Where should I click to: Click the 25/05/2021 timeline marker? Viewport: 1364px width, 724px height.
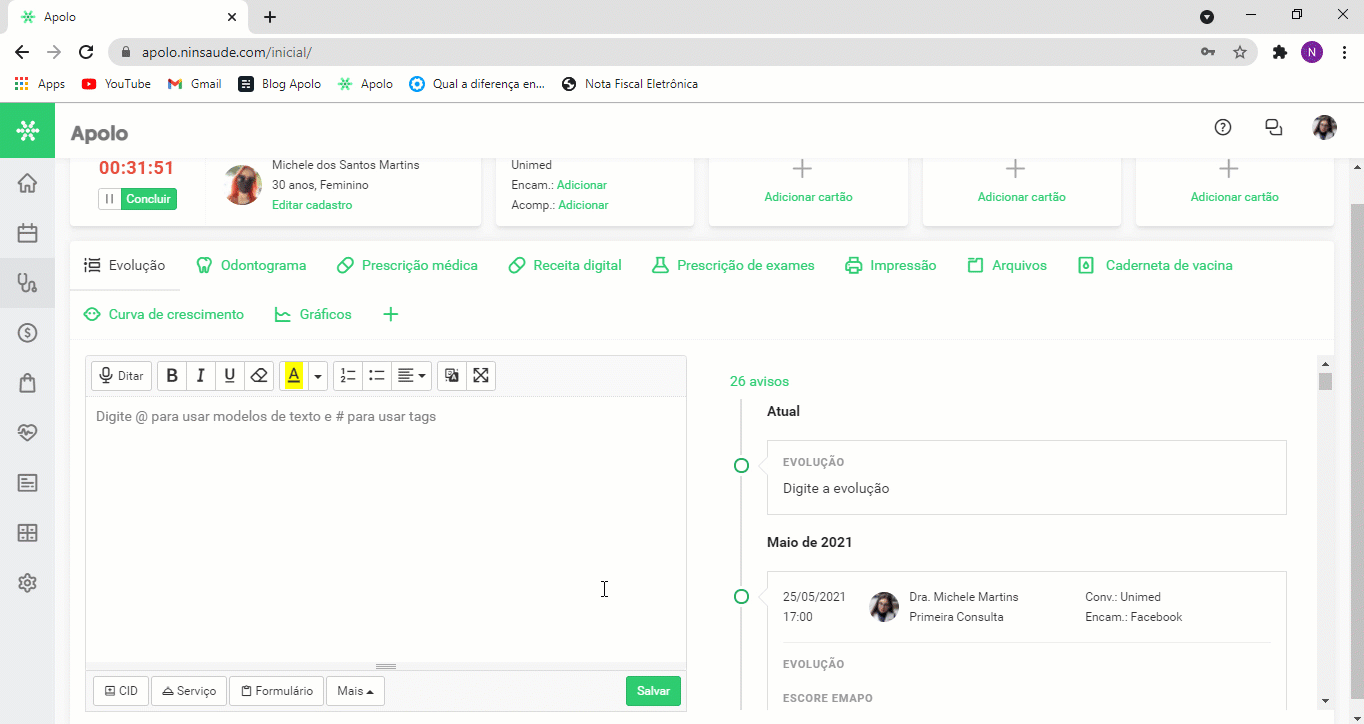[x=741, y=597]
